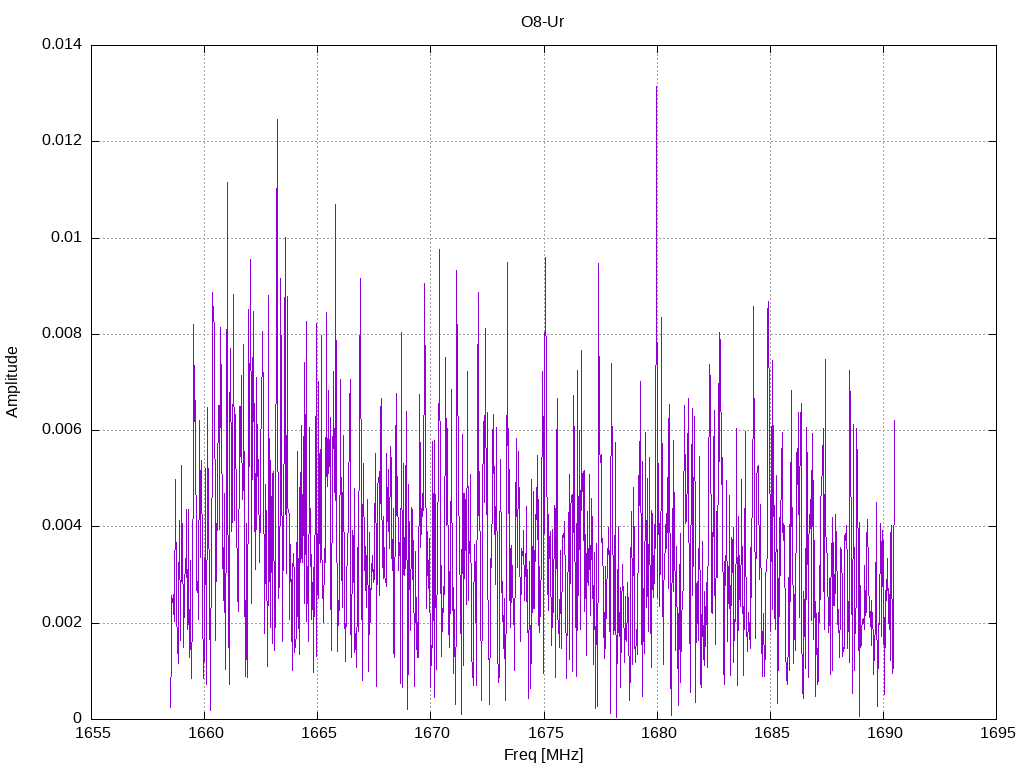Click the x-axis tick label 1680

pos(658,733)
